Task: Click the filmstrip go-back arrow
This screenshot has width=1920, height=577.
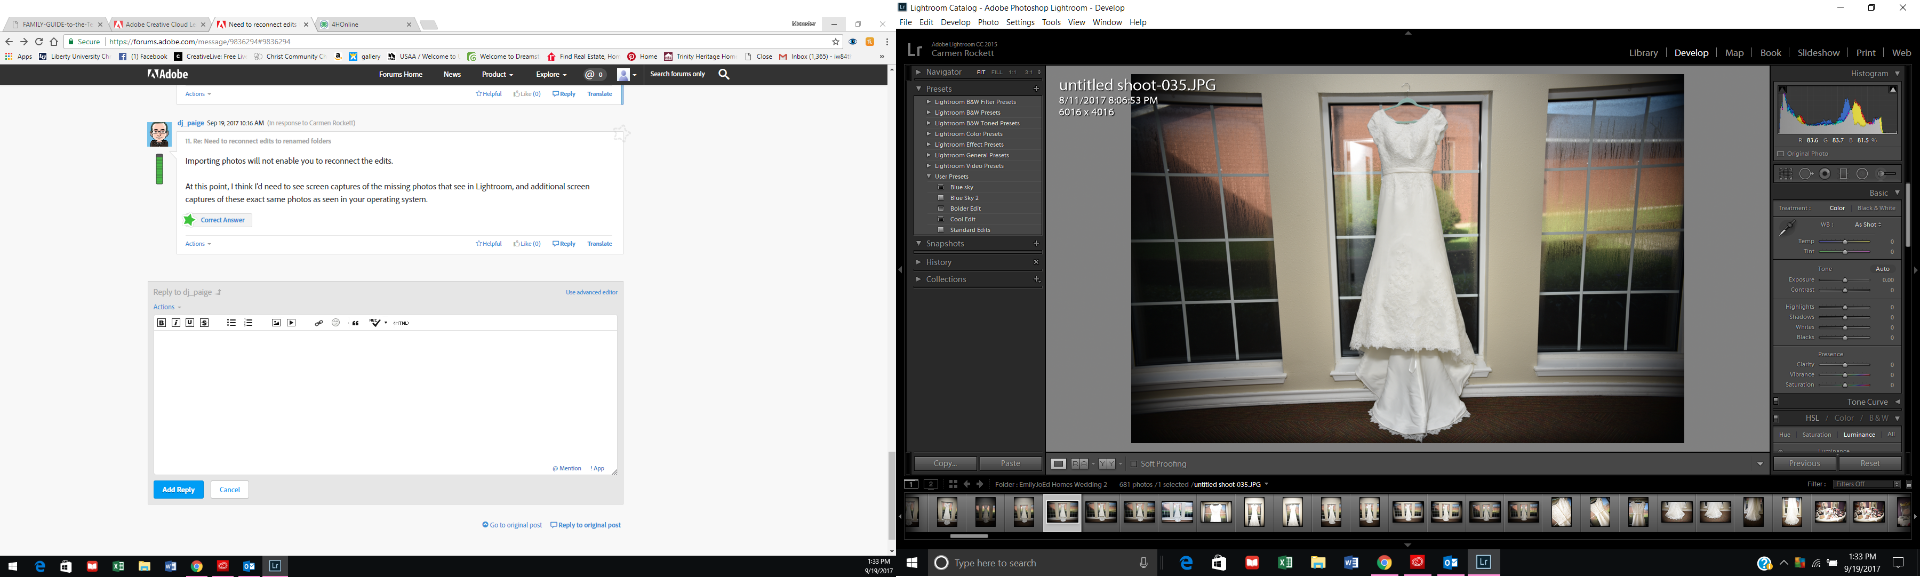Action: [x=967, y=484]
